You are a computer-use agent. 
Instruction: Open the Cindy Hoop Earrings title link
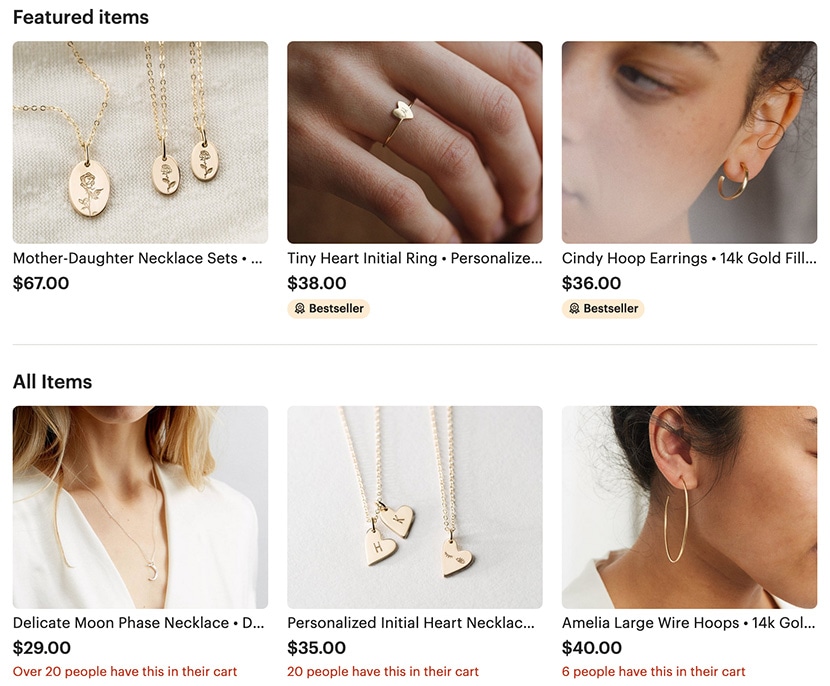689,258
